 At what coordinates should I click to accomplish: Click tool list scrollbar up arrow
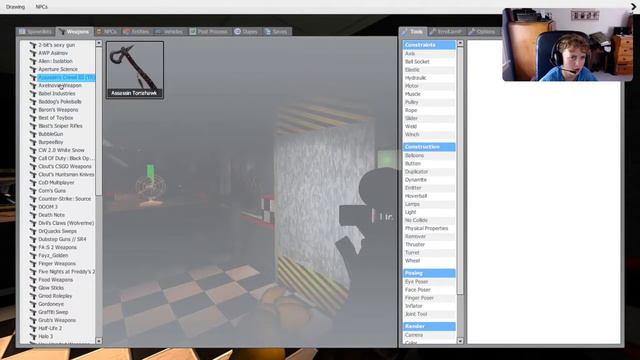point(460,43)
